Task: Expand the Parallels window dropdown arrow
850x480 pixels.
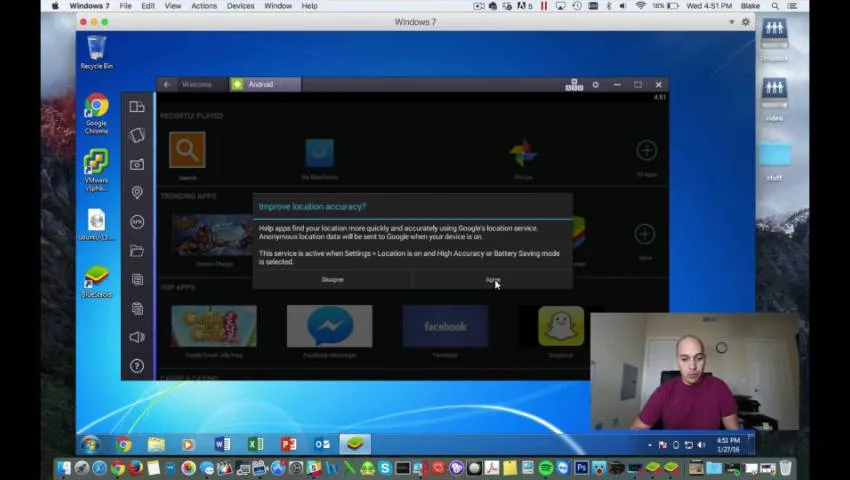Action: [x=731, y=22]
